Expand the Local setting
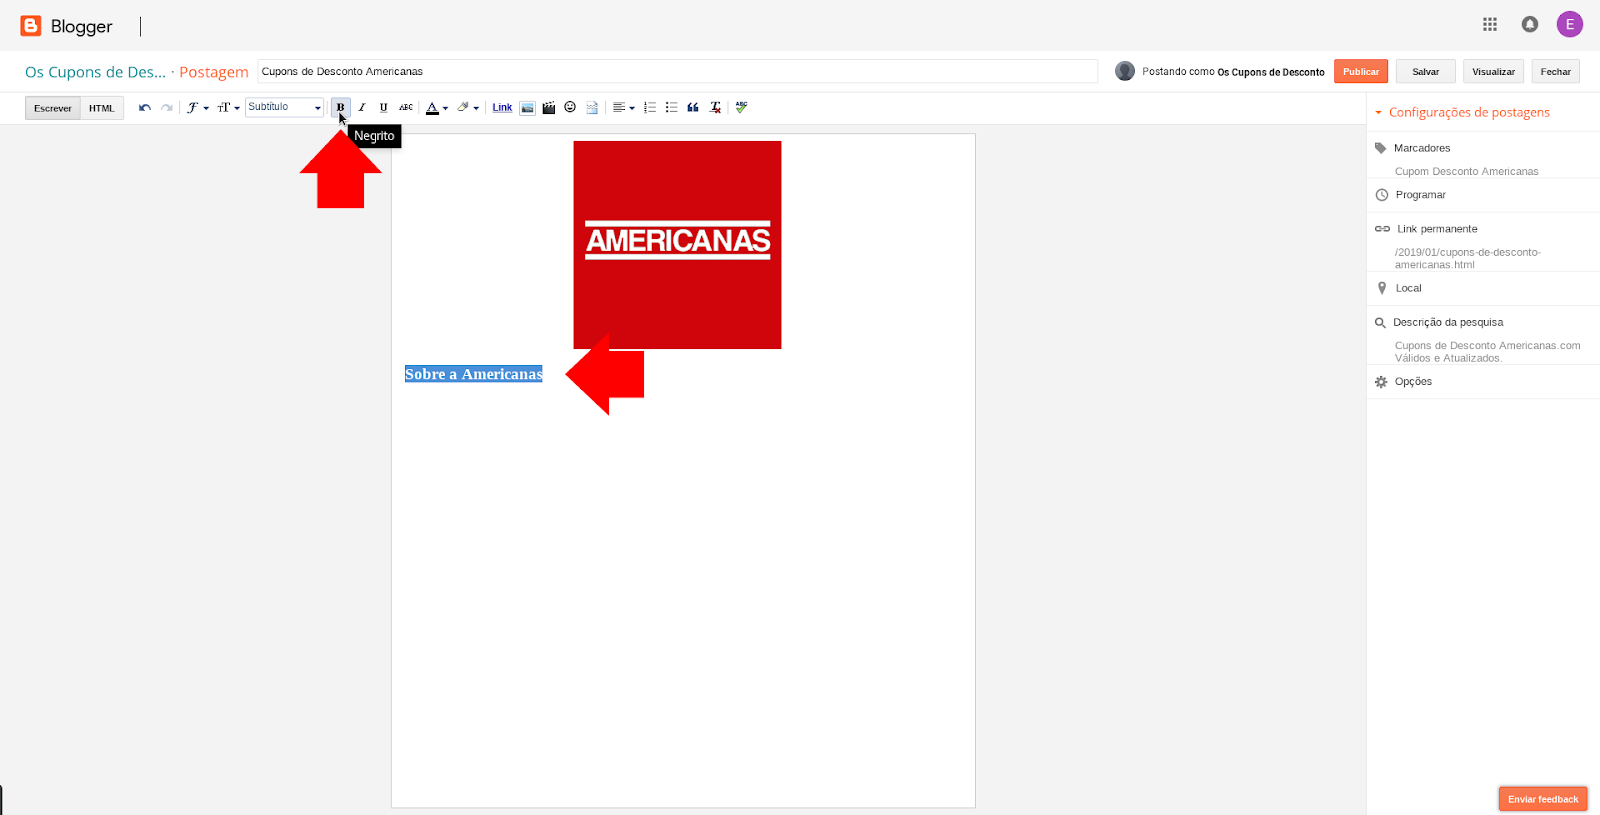This screenshot has width=1600, height=815. point(1409,288)
